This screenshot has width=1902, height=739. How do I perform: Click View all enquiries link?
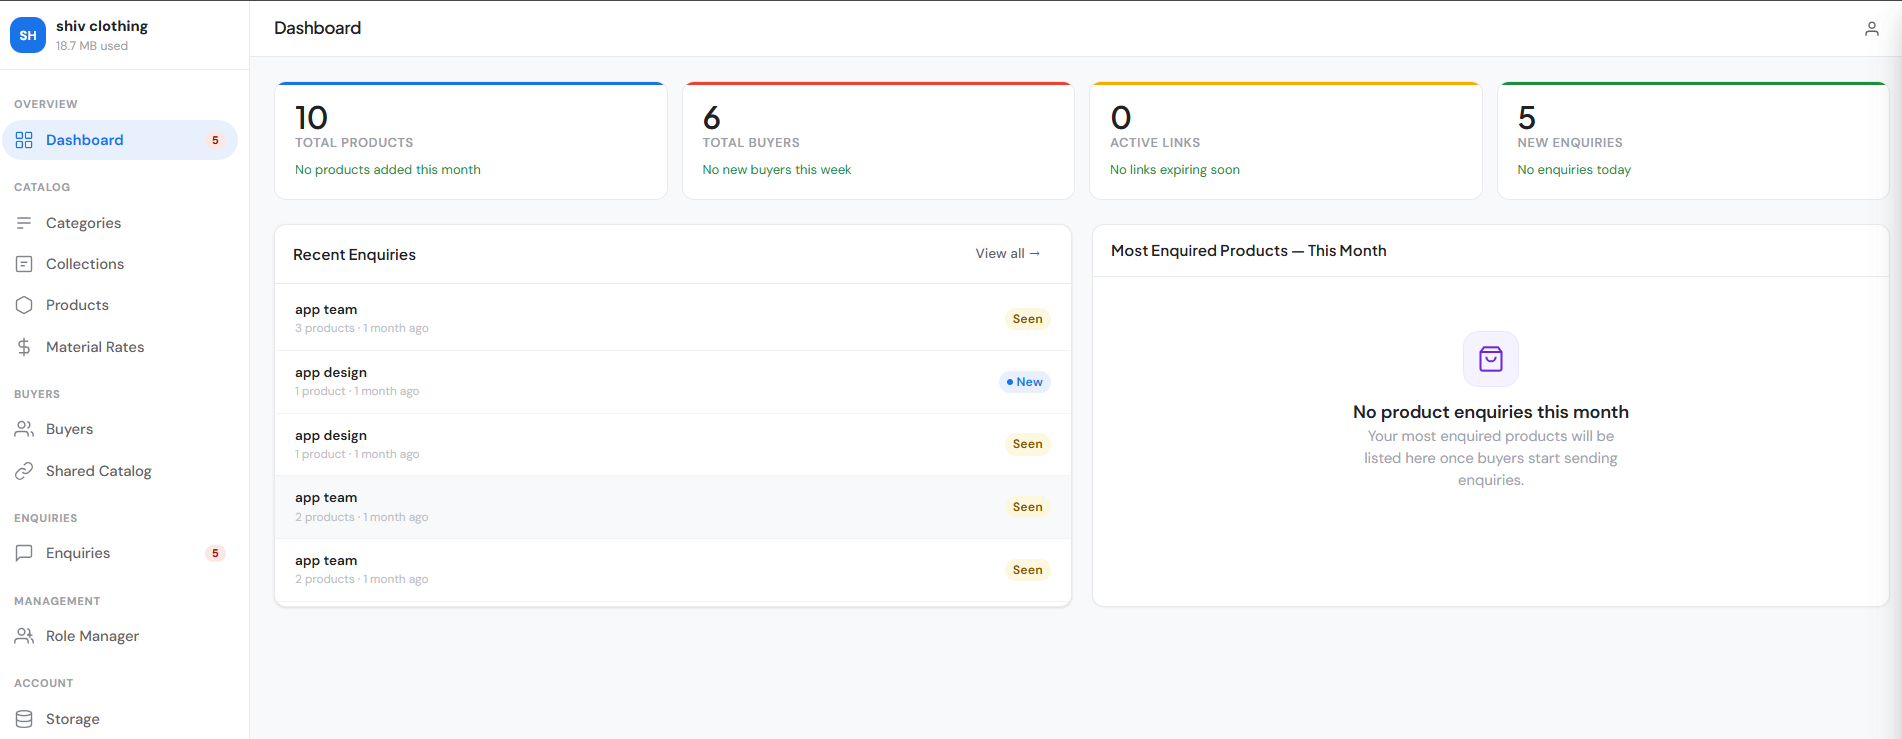(1008, 254)
